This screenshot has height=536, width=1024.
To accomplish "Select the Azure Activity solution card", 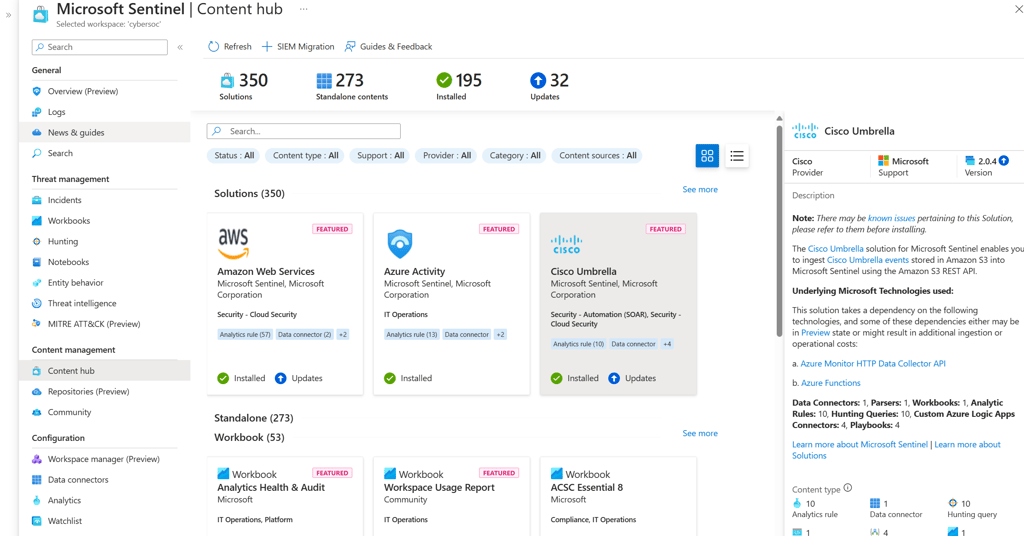I will 451,304.
